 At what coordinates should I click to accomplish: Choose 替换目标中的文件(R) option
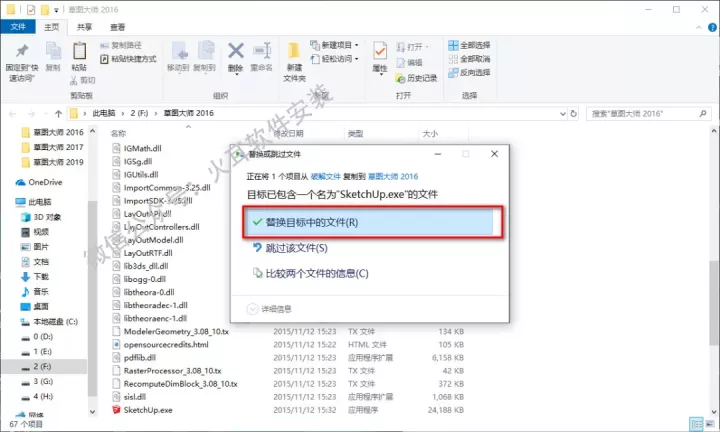point(370,221)
